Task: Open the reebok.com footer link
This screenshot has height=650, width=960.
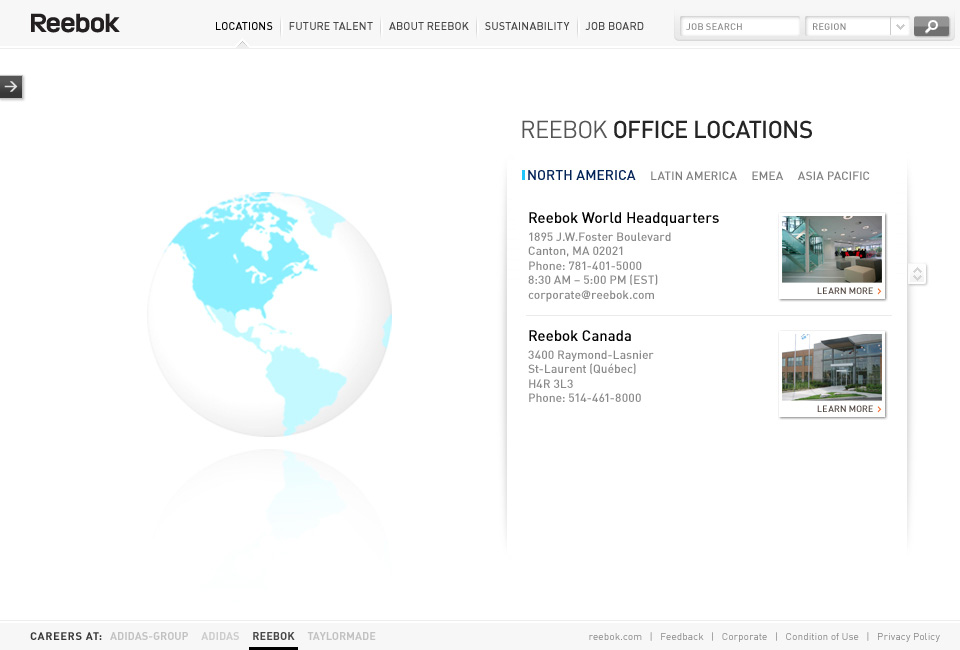Action: (x=615, y=637)
